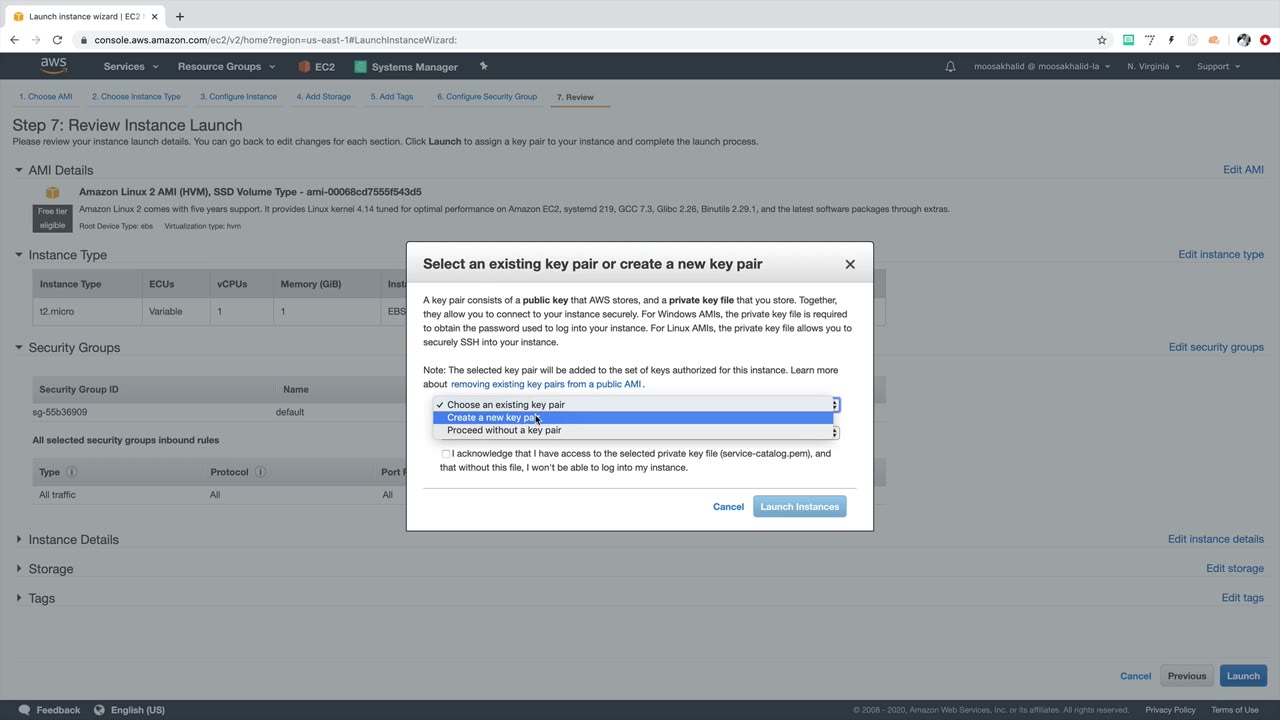Click the 7. Review step tab
This screenshot has width=1280, height=720.
[x=575, y=97]
